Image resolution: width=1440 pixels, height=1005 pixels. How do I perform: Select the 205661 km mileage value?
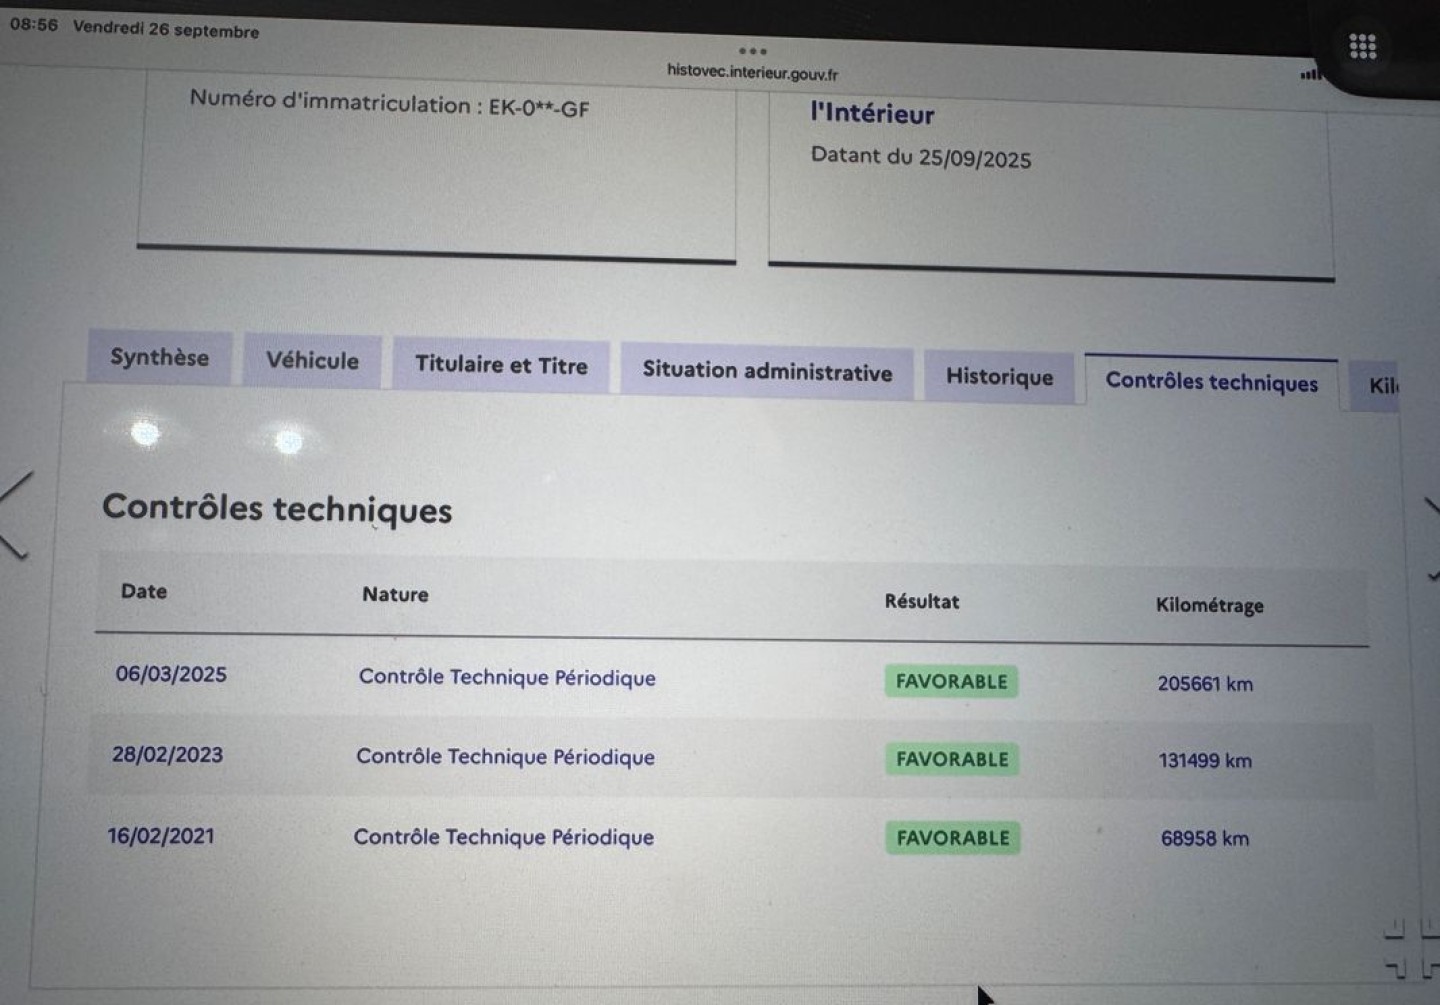tap(1205, 684)
